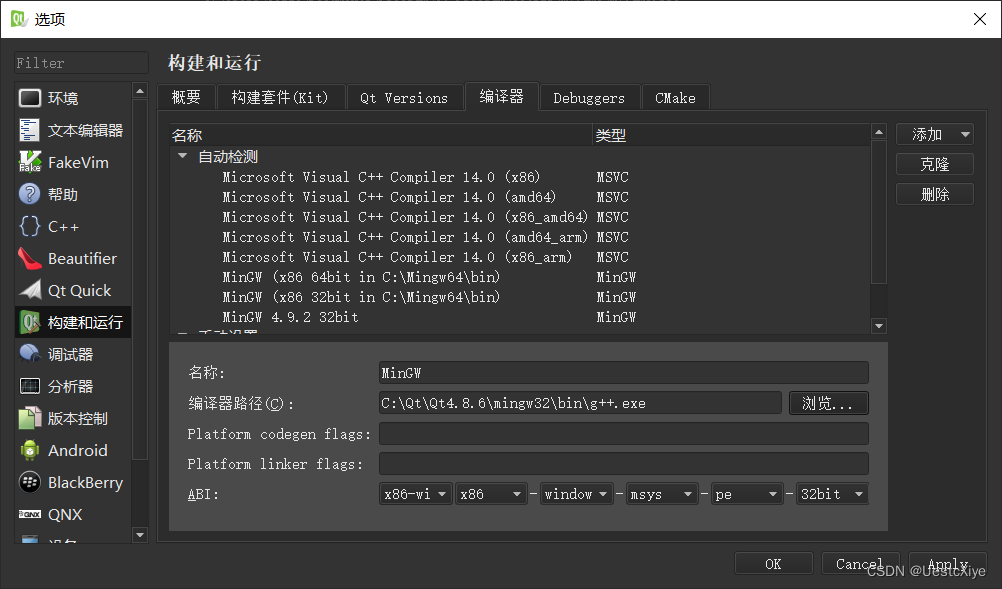Open the window ABI OS dropdown
This screenshot has width=1002, height=589.
(x=576, y=494)
